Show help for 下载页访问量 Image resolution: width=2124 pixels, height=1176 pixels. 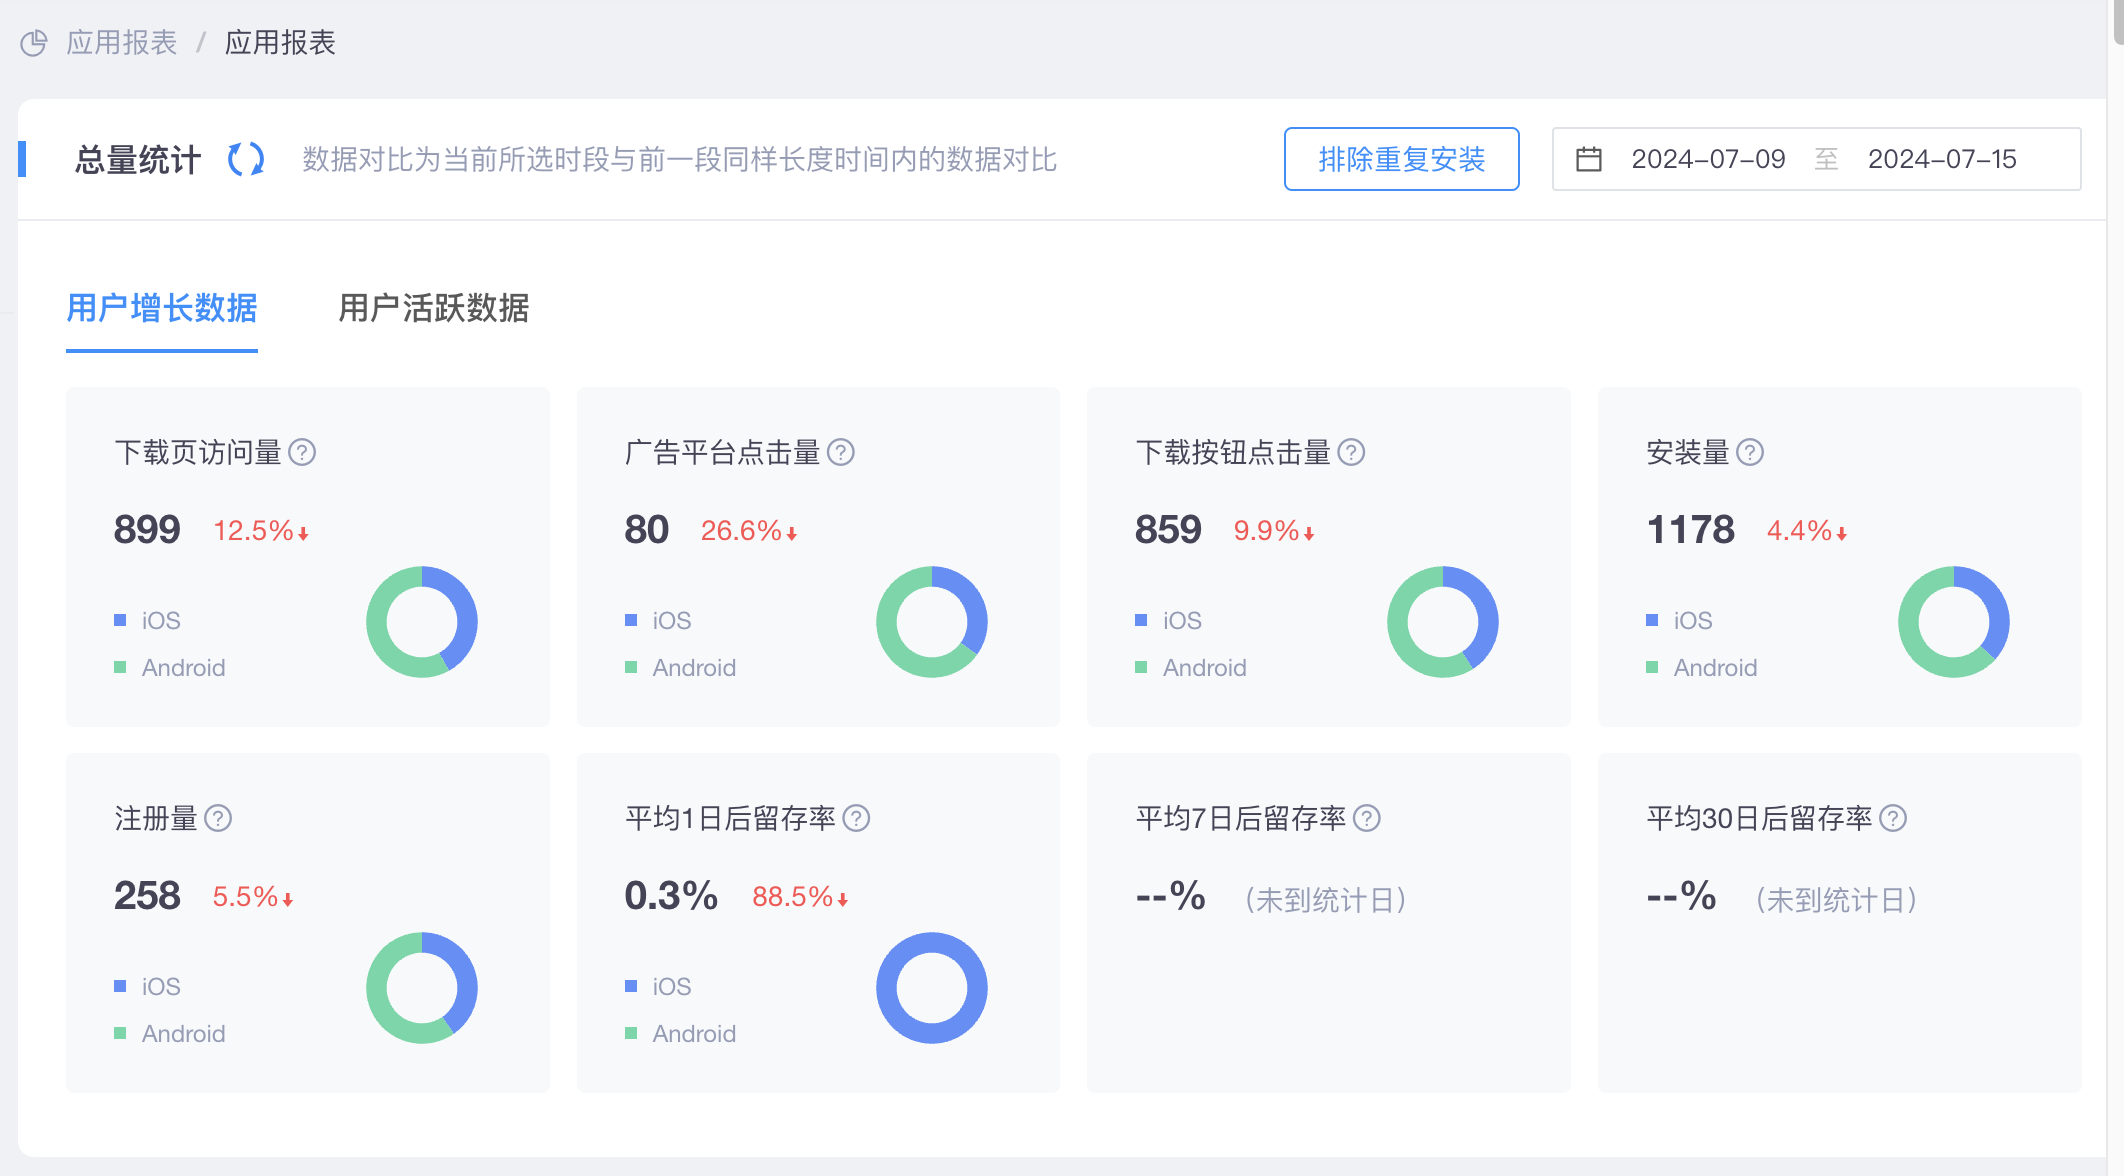tap(302, 453)
